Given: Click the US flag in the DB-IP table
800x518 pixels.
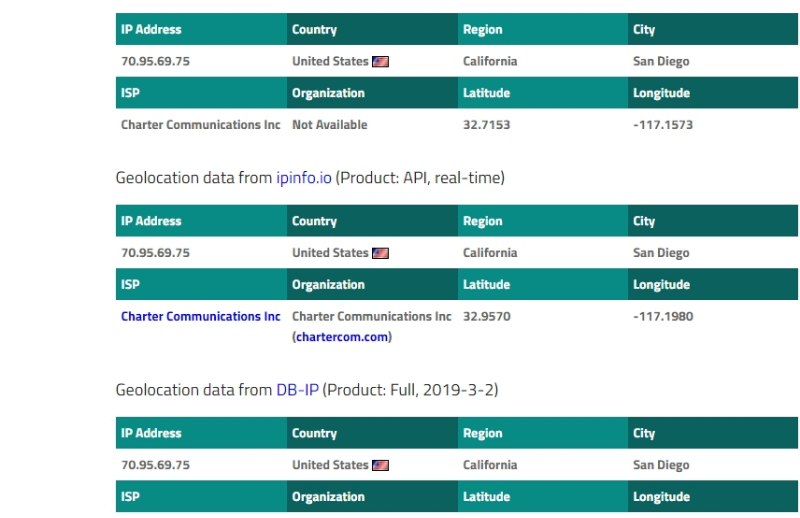Looking at the screenshot, I should (x=381, y=466).
